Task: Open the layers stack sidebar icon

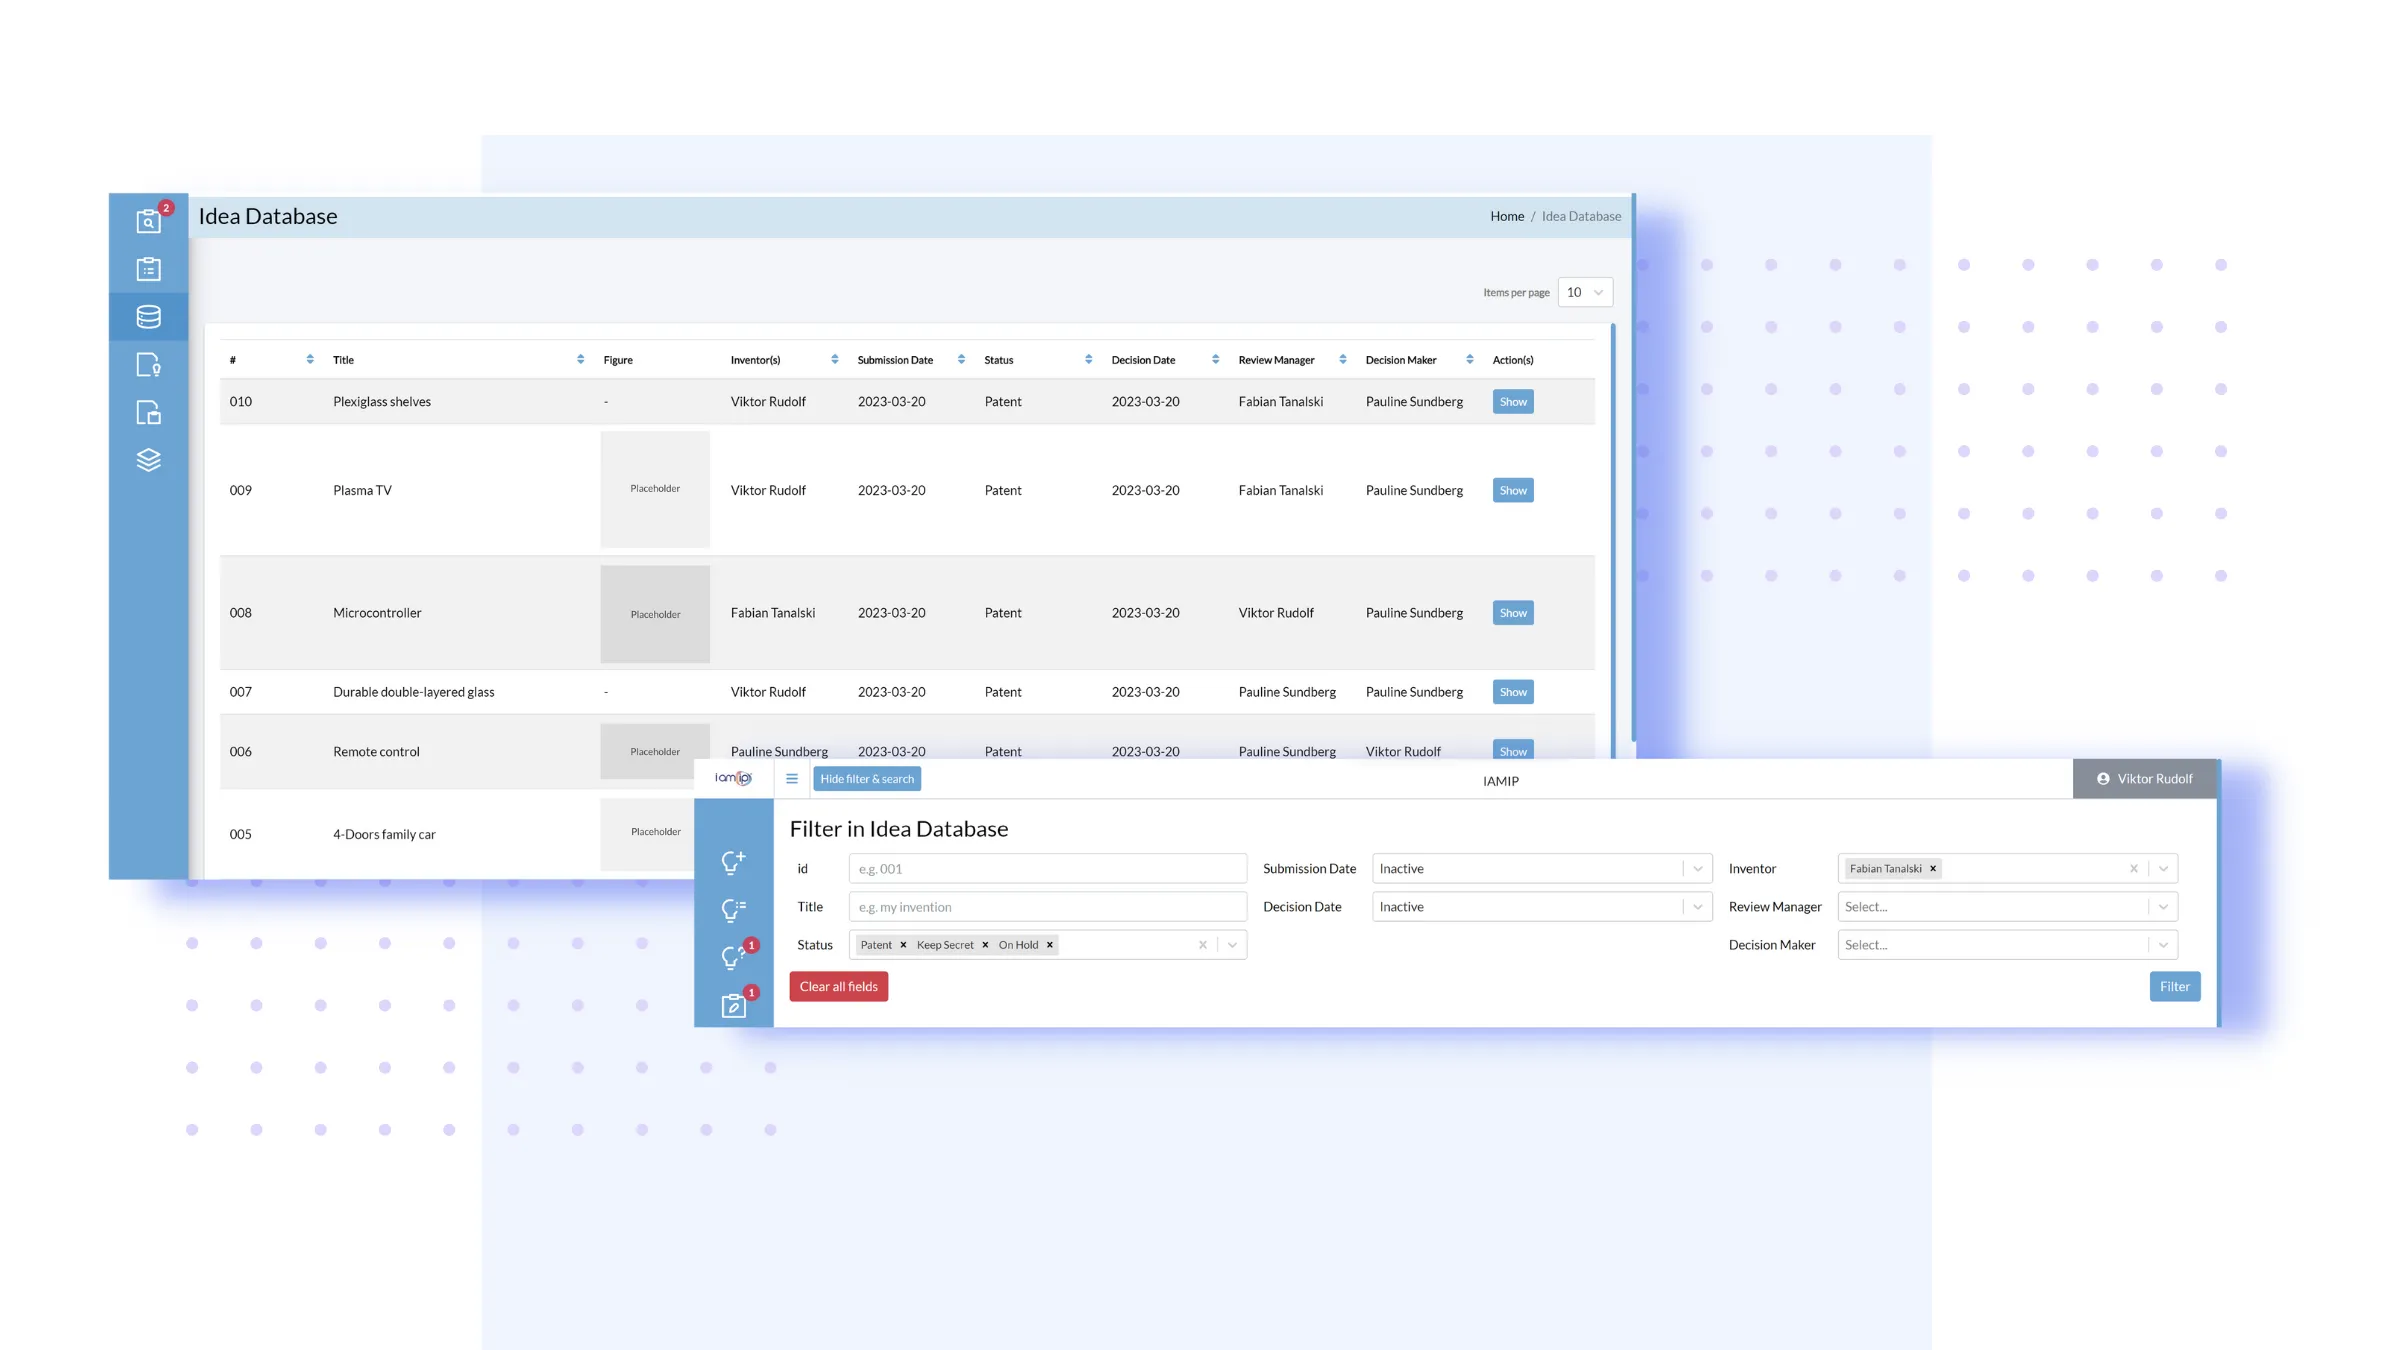Action: pyautogui.click(x=148, y=460)
